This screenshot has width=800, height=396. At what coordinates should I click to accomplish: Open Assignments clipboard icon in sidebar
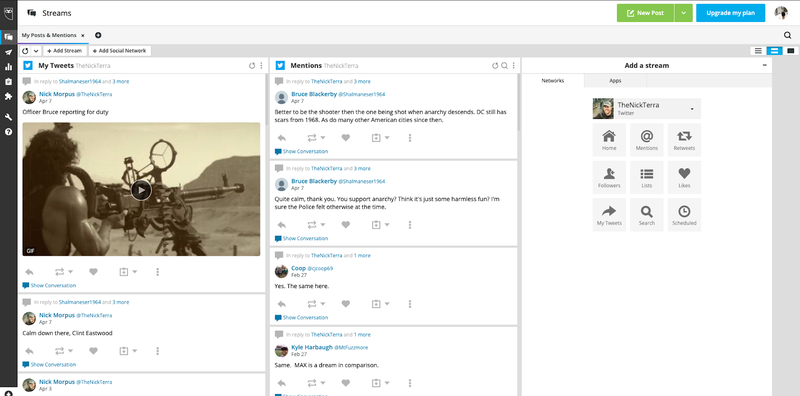pos(8,82)
